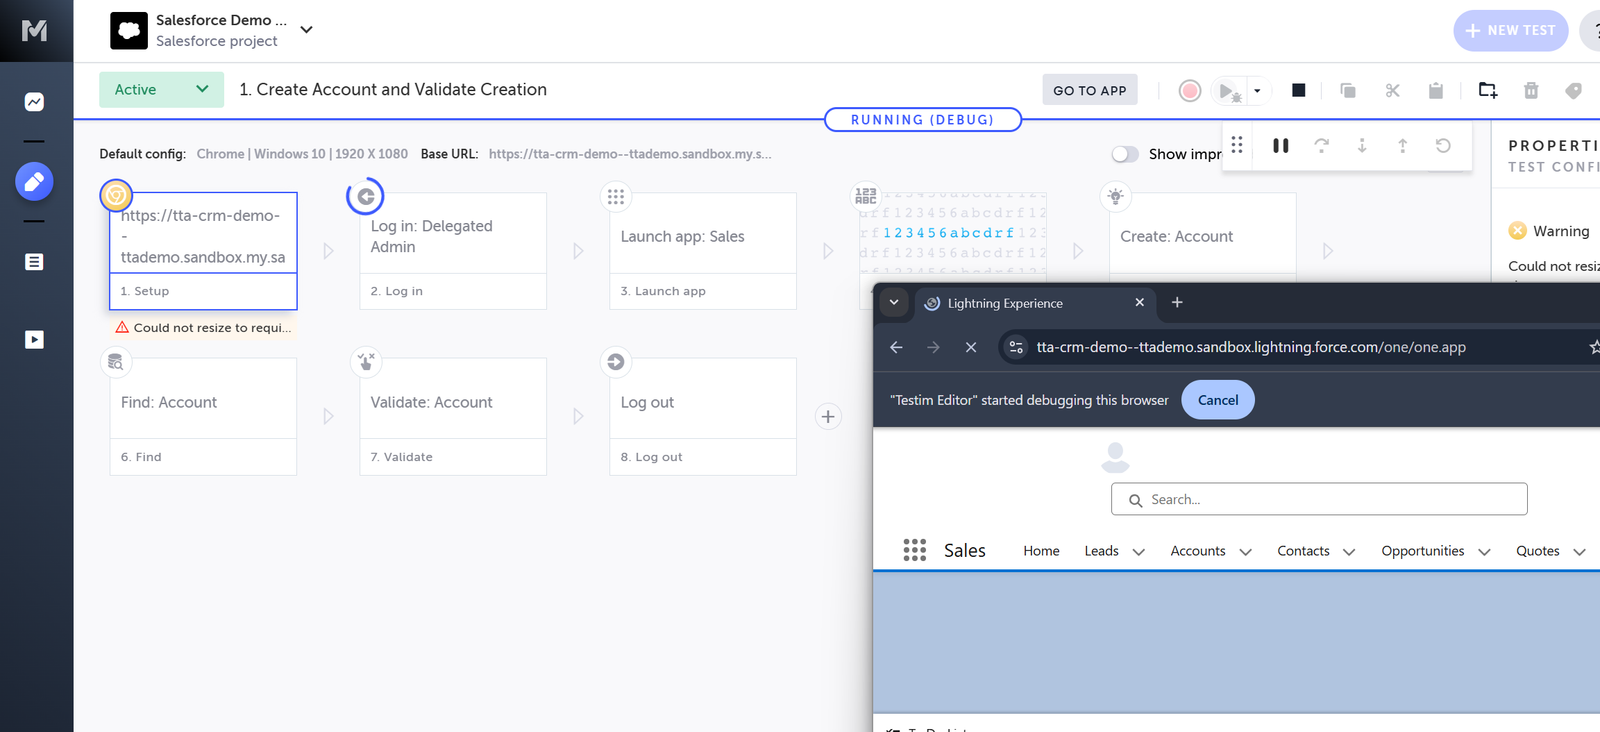The height and width of the screenshot is (732, 1600).
Task: Cancel the Testim Editor debugging
Action: pyautogui.click(x=1218, y=400)
